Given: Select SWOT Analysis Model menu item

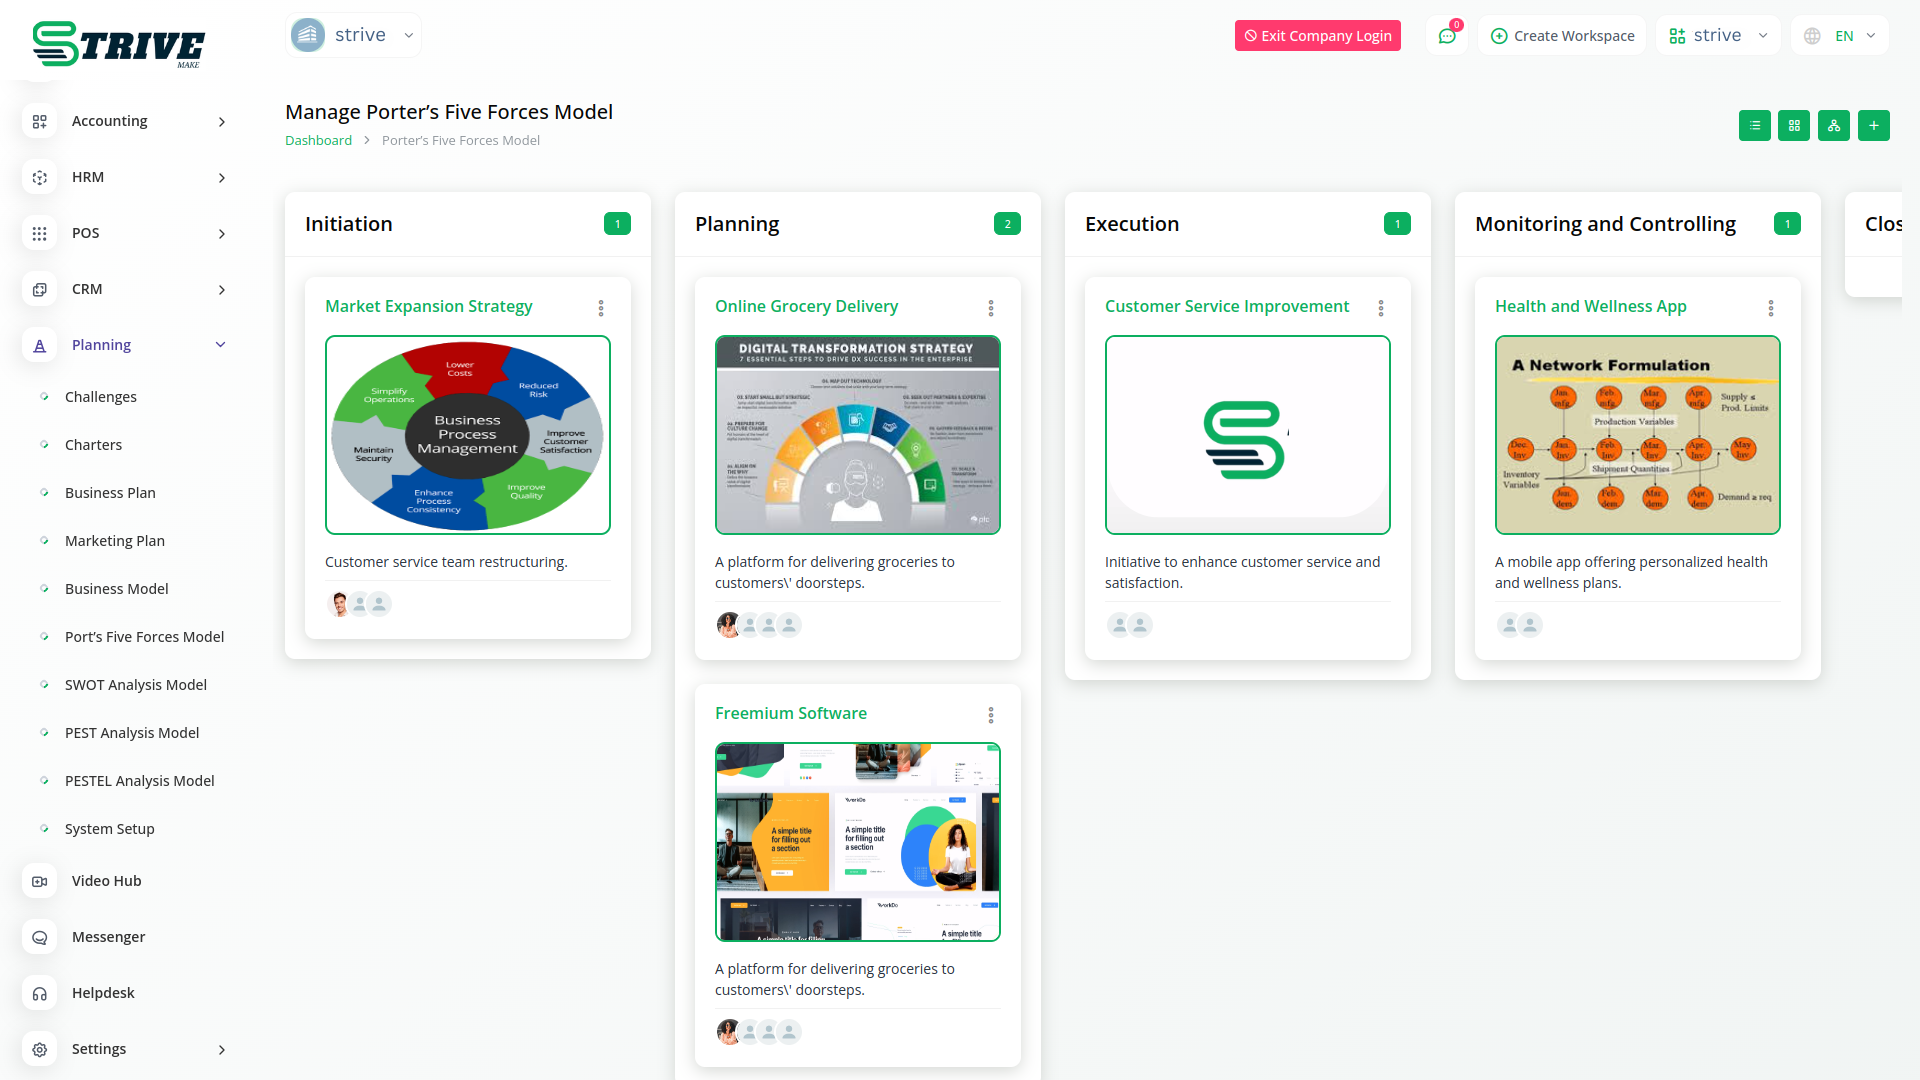Looking at the screenshot, I should click(x=135, y=685).
